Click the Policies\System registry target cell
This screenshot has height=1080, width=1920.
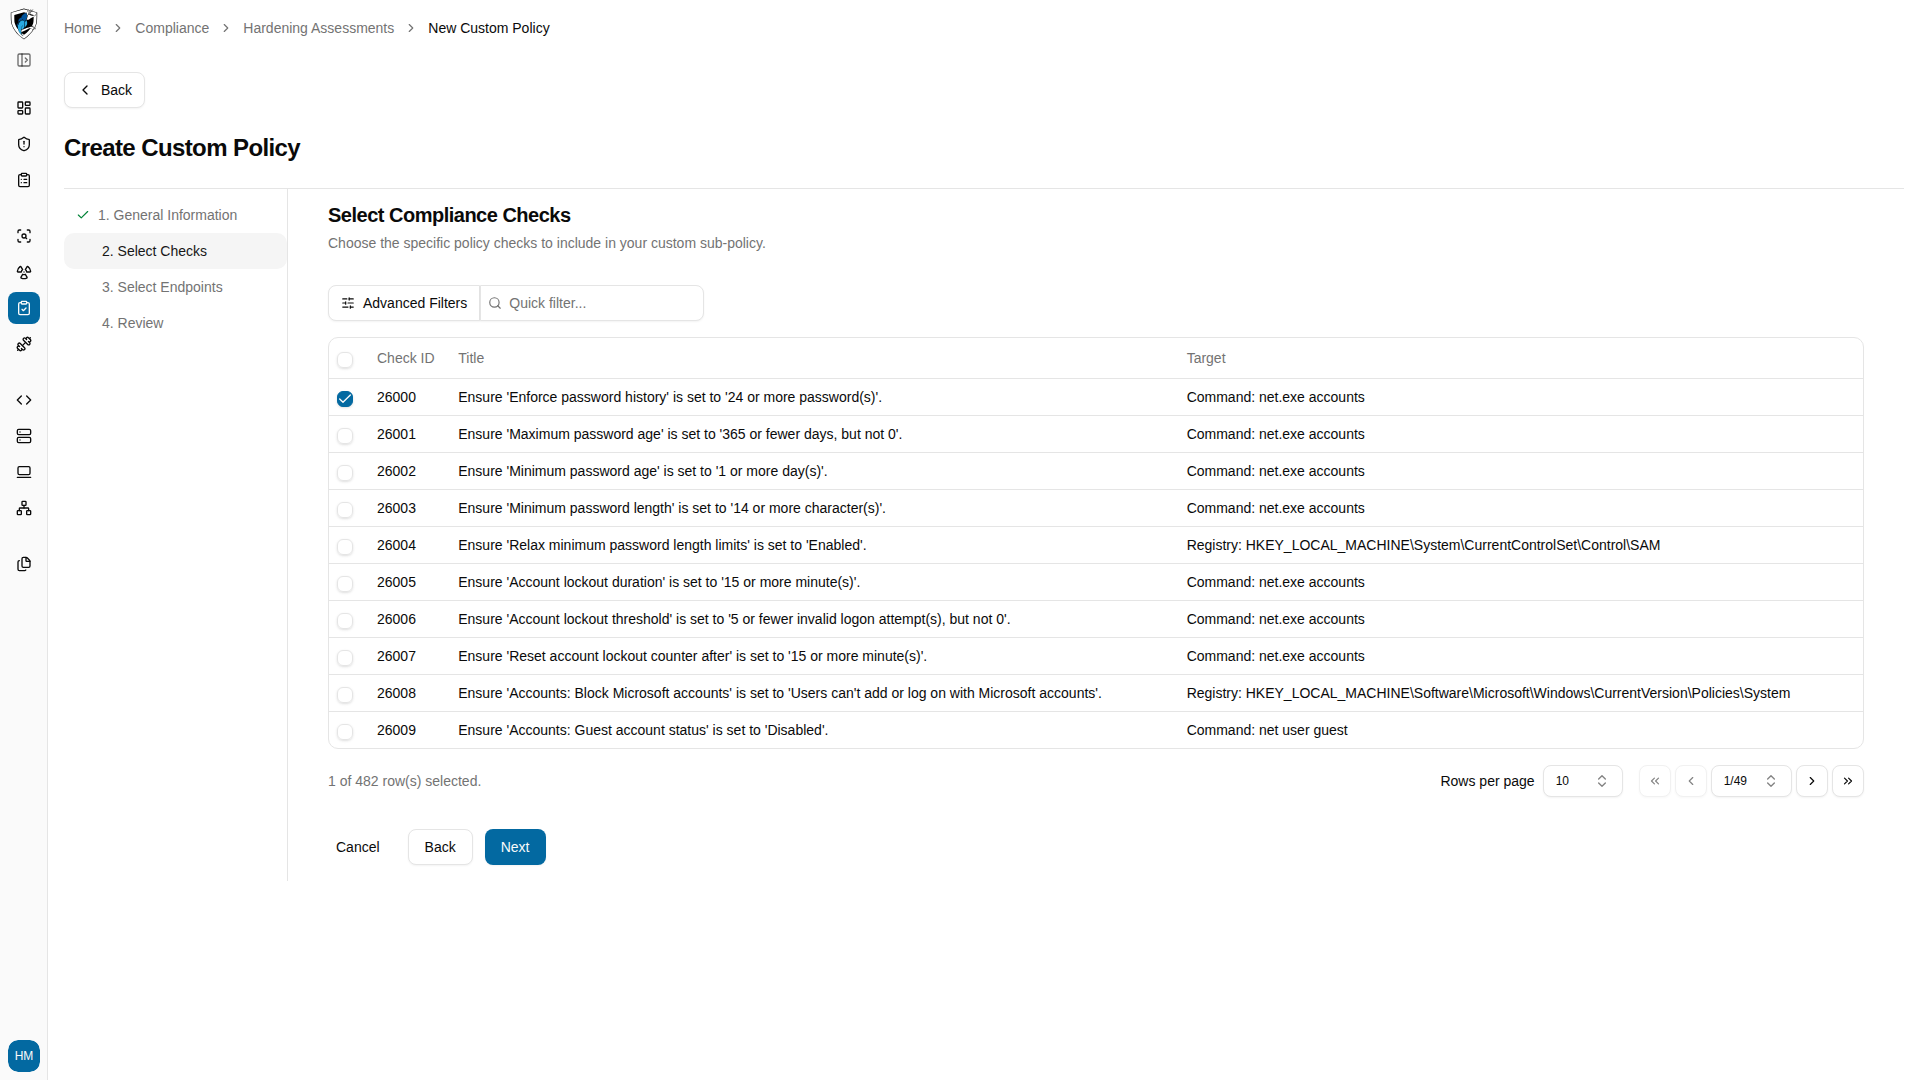tap(1488, 693)
